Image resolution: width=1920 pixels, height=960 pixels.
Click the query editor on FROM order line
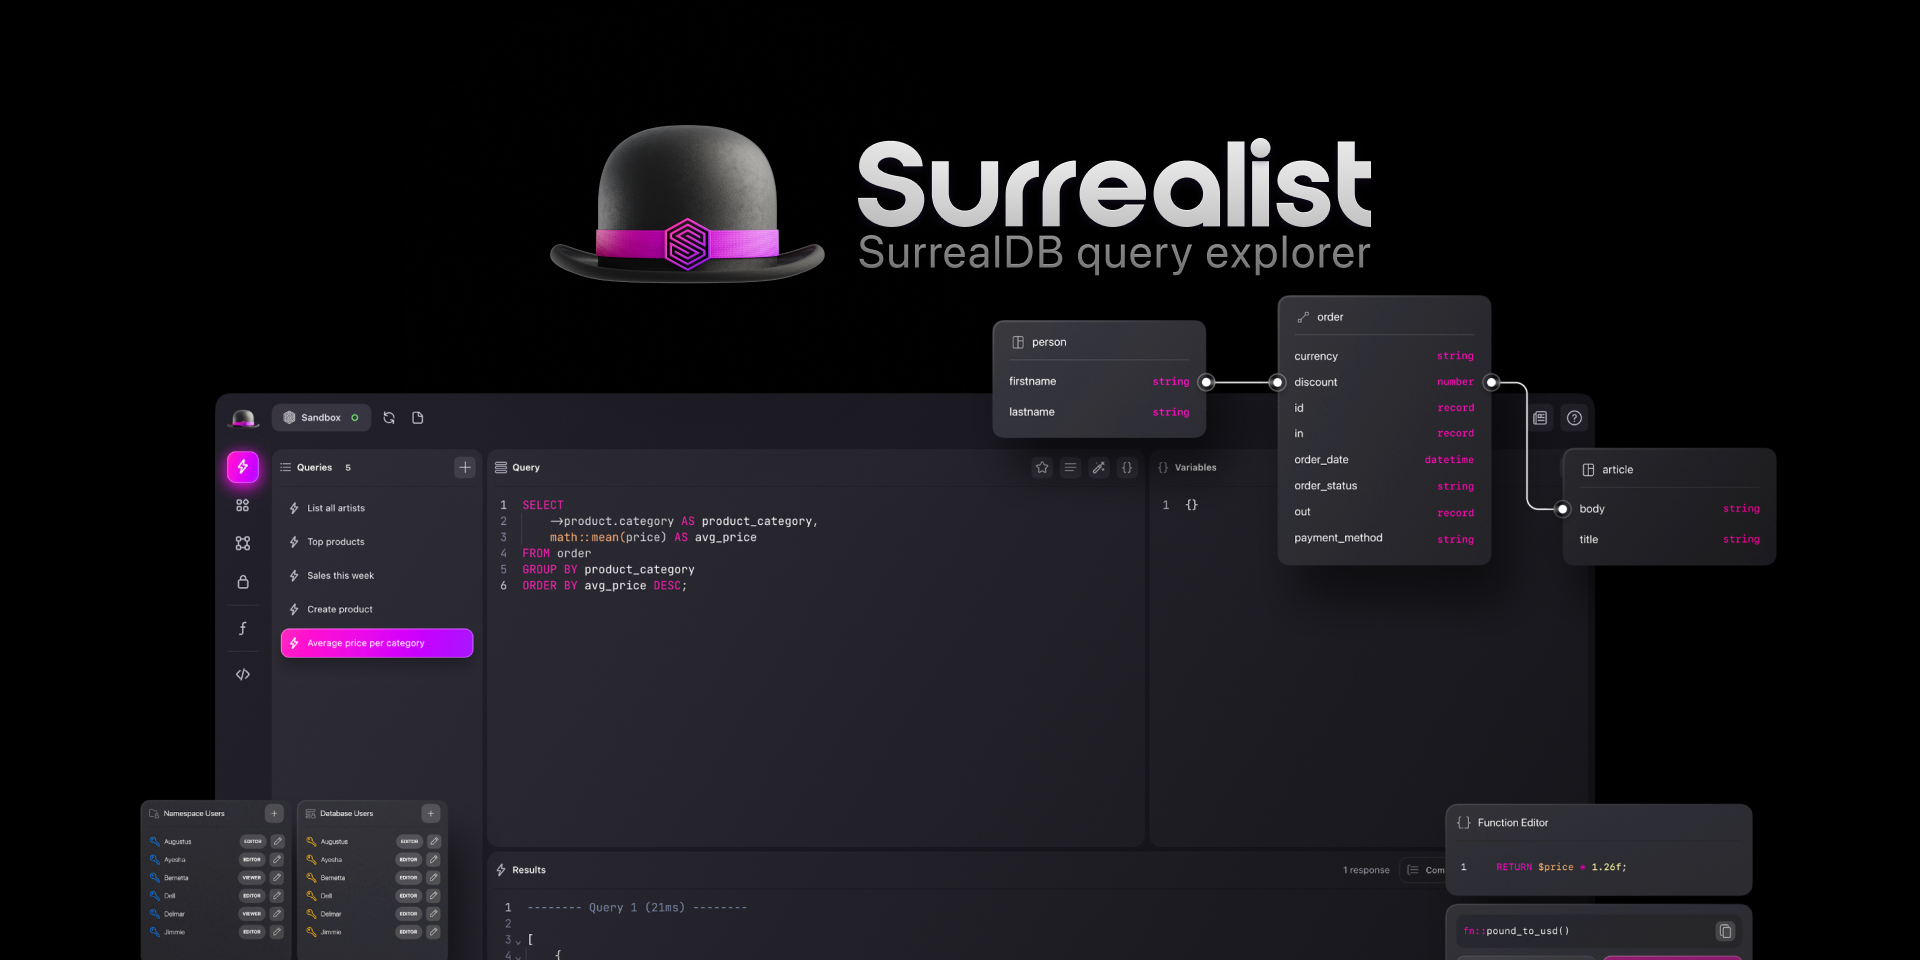(x=556, y=553)
